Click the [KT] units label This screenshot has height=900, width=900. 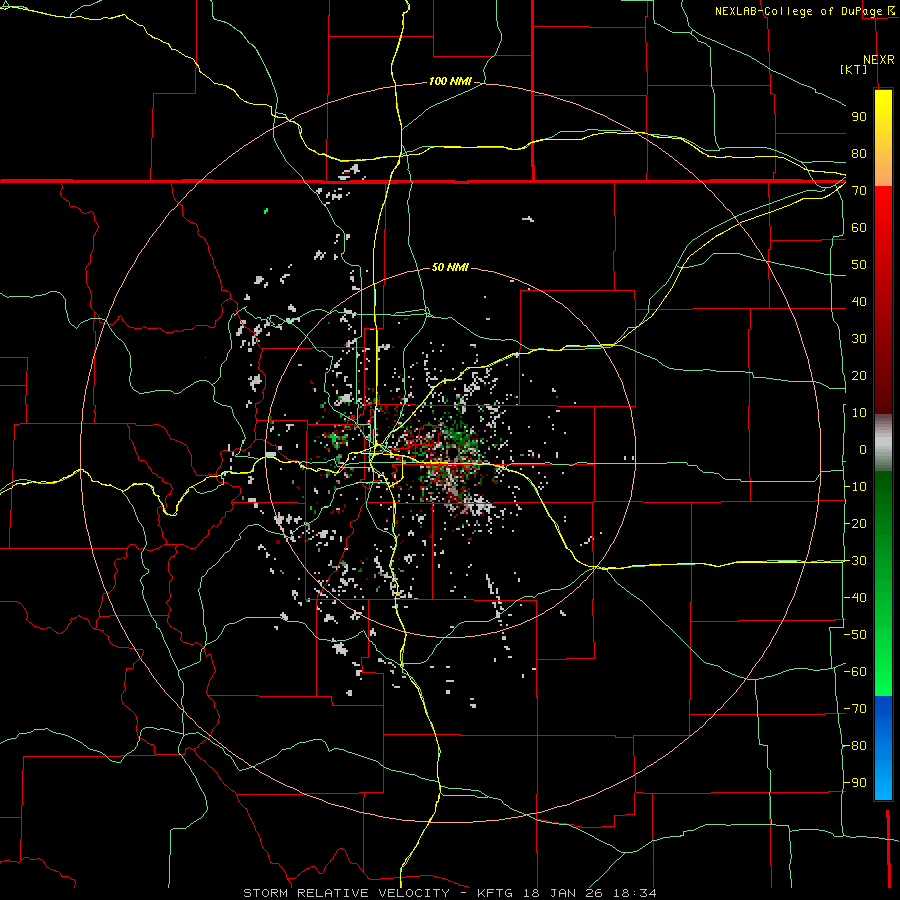[x=854, y=69]
